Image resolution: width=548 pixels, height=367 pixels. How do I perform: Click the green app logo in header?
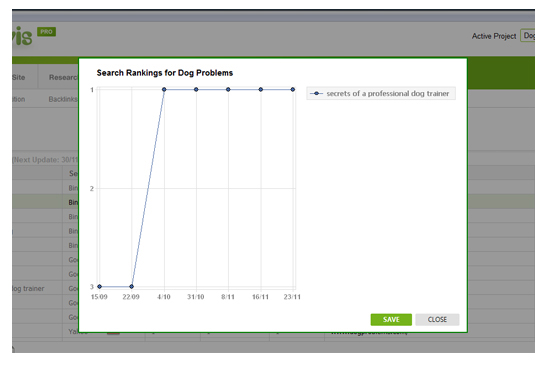coord(22,36)
